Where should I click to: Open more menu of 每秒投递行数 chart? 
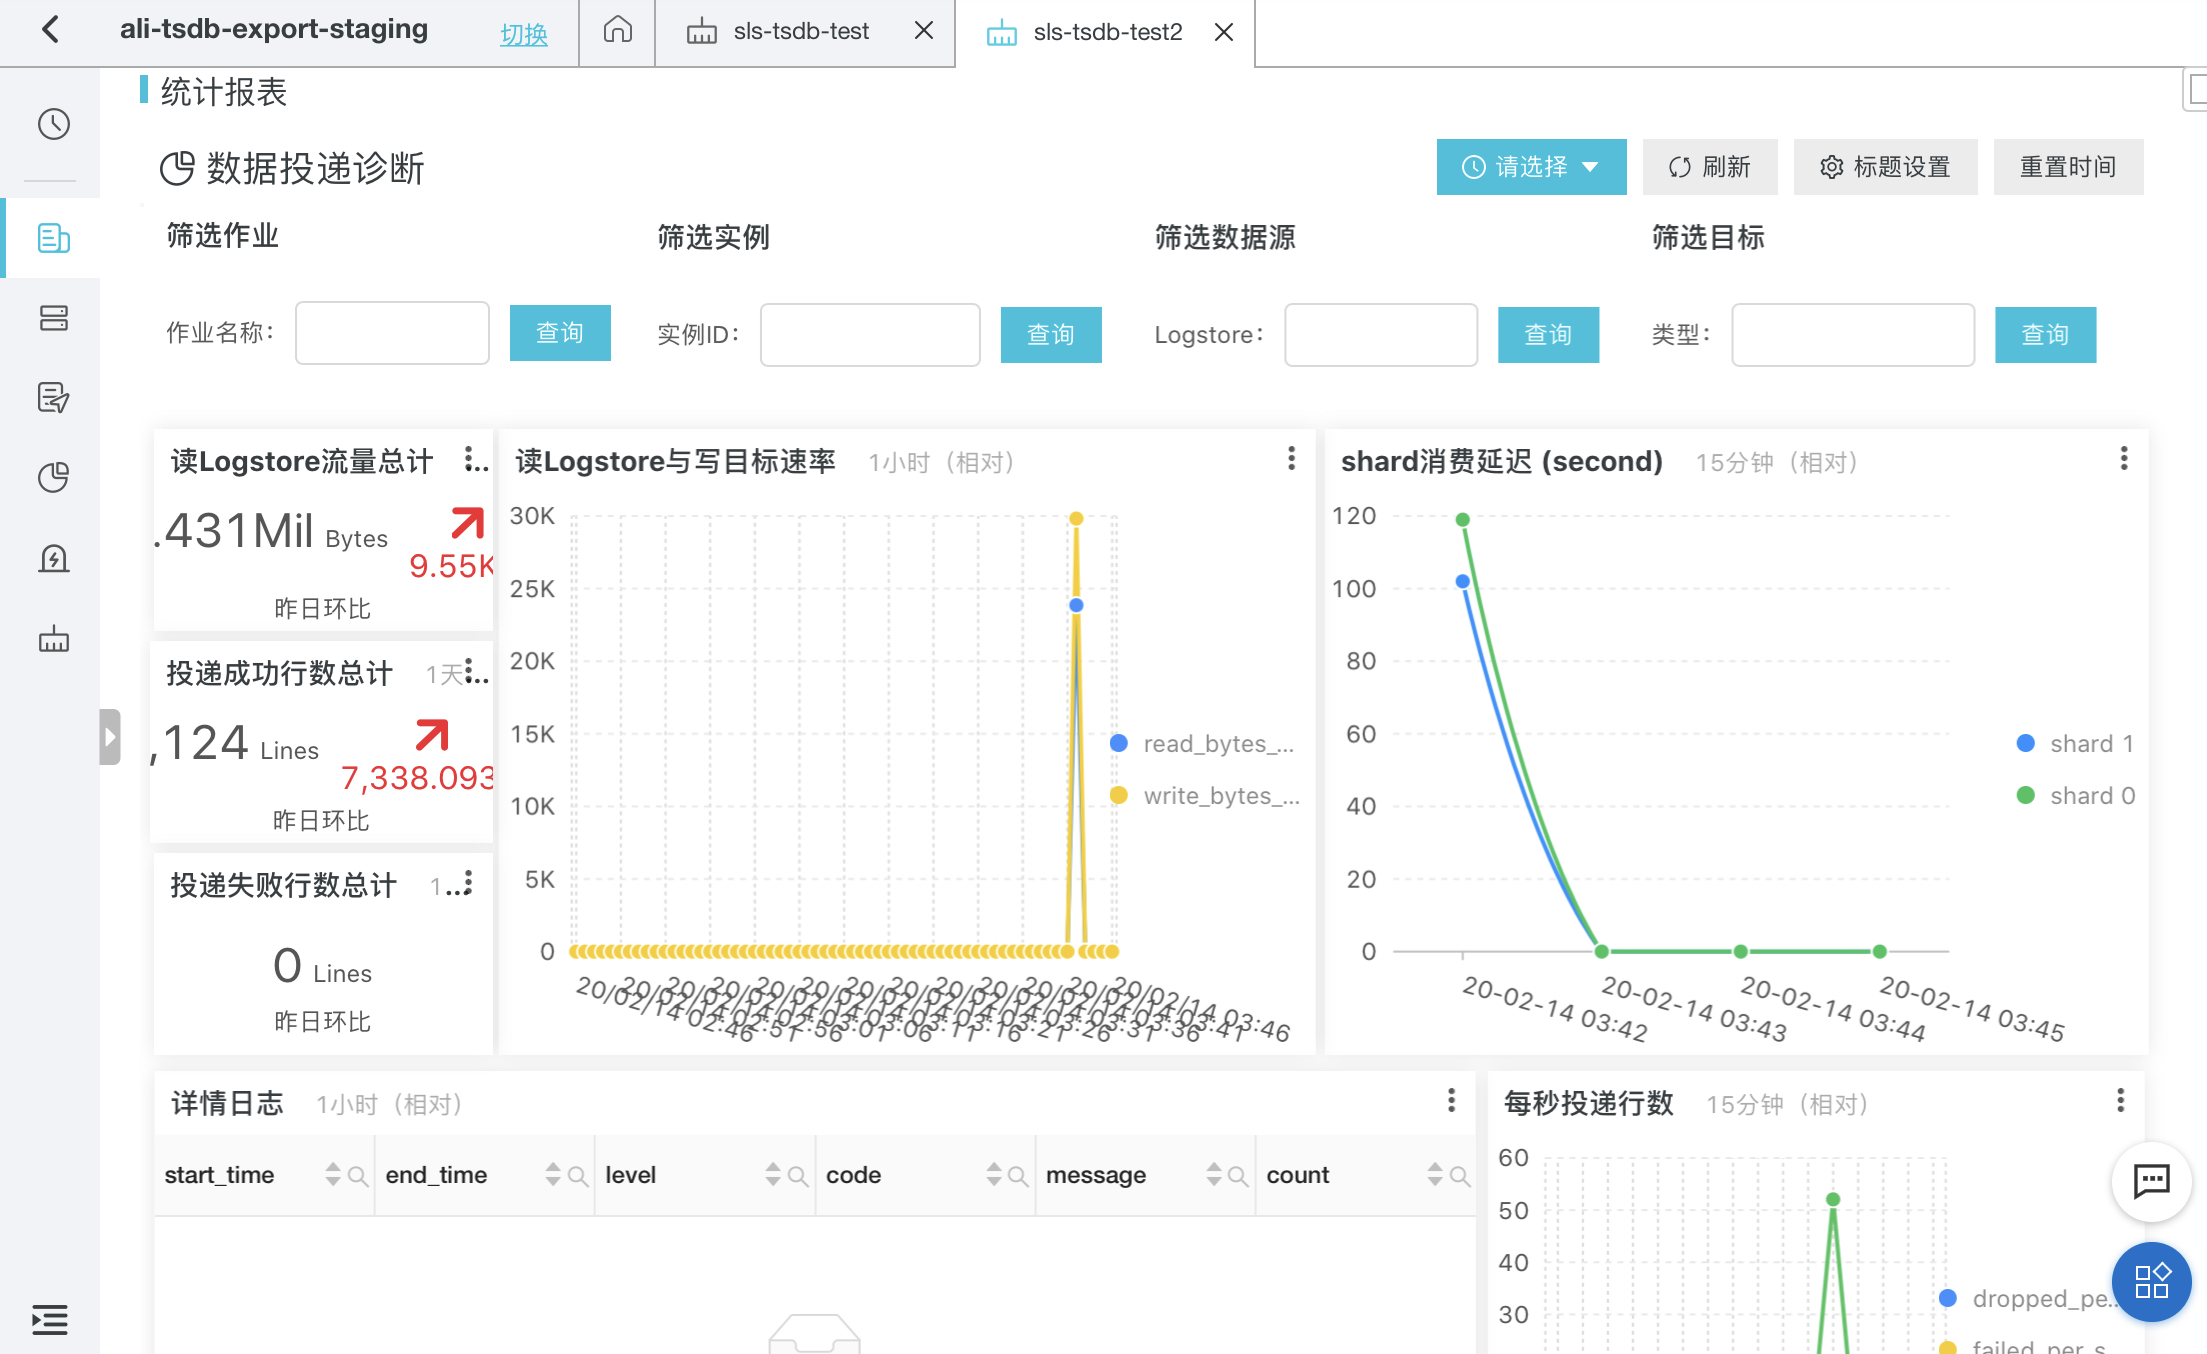pos(2120,1101)
